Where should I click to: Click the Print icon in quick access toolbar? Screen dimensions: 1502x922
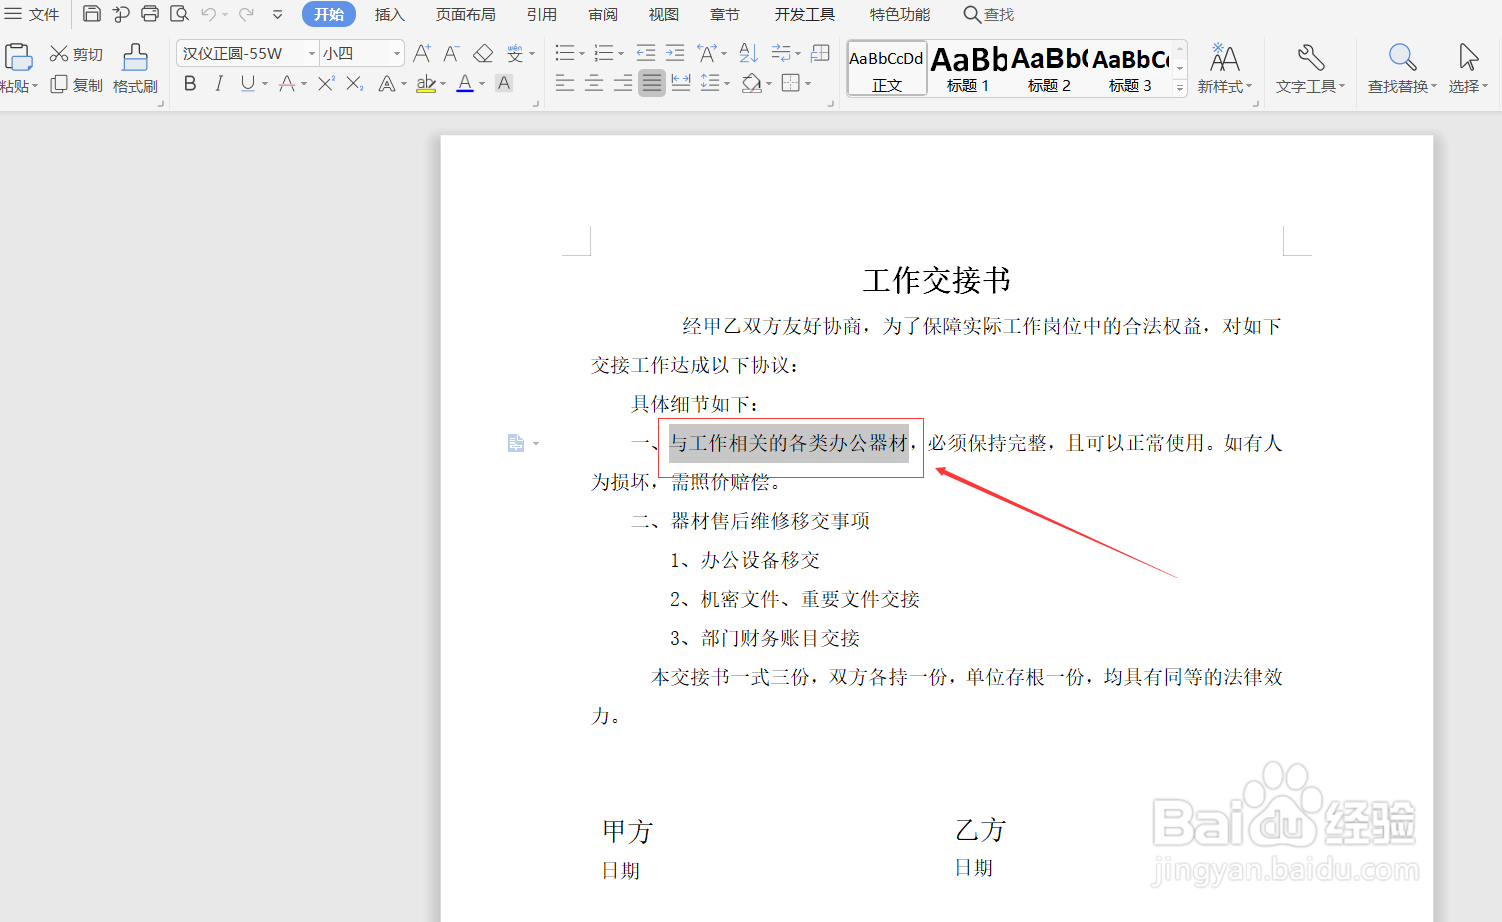pos(150,14)
